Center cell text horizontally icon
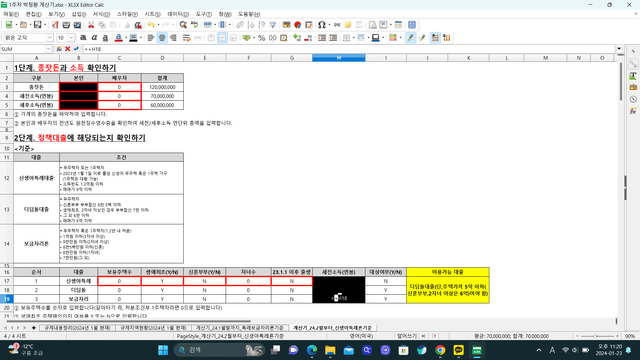Viewport: 640px width, 360px height. [x=162, y=38]
